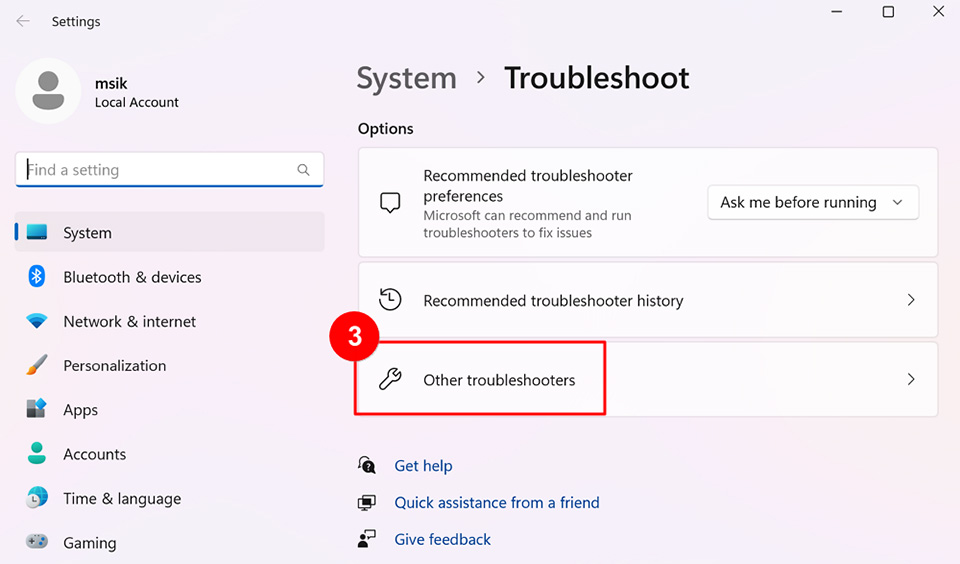Open Accounts settings page

click(170, 454)
